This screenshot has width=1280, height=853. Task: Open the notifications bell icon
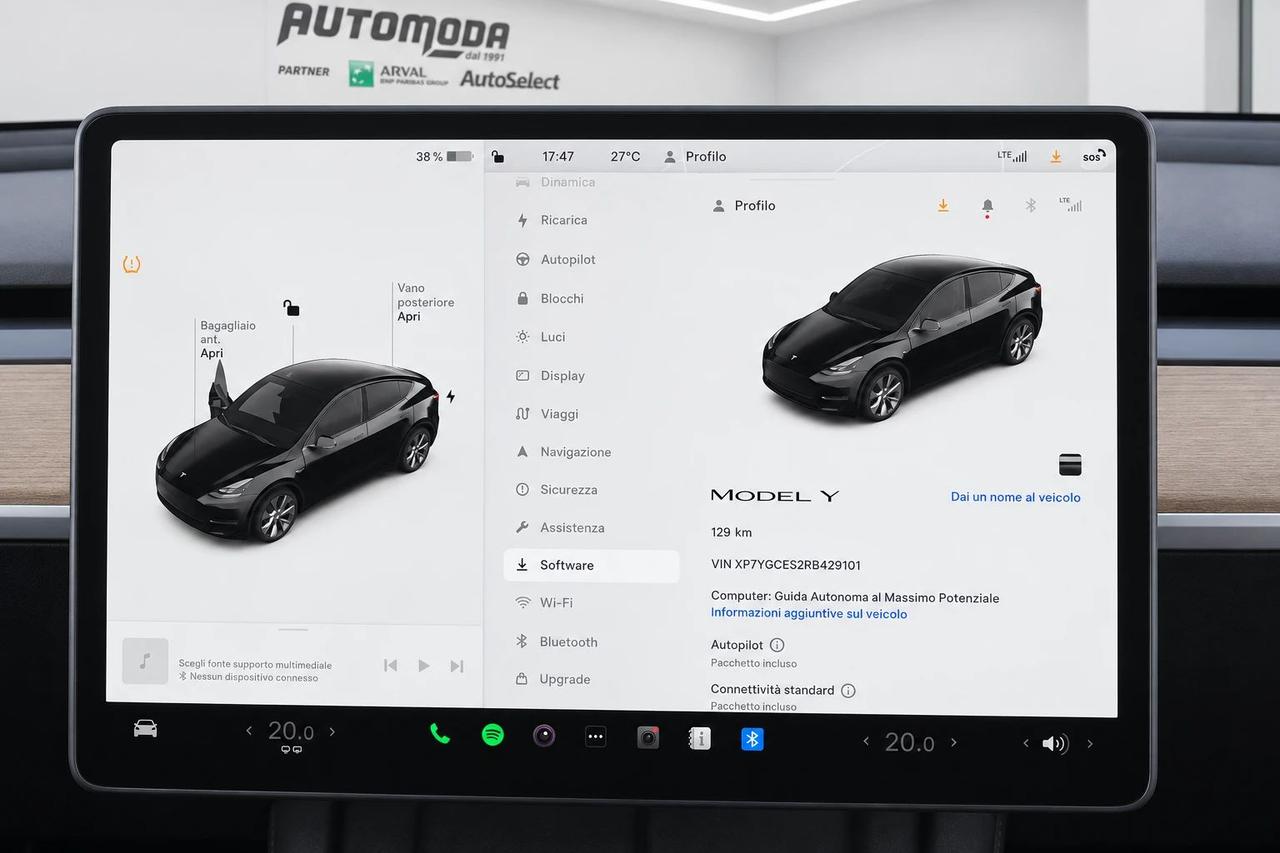(987, 206)
